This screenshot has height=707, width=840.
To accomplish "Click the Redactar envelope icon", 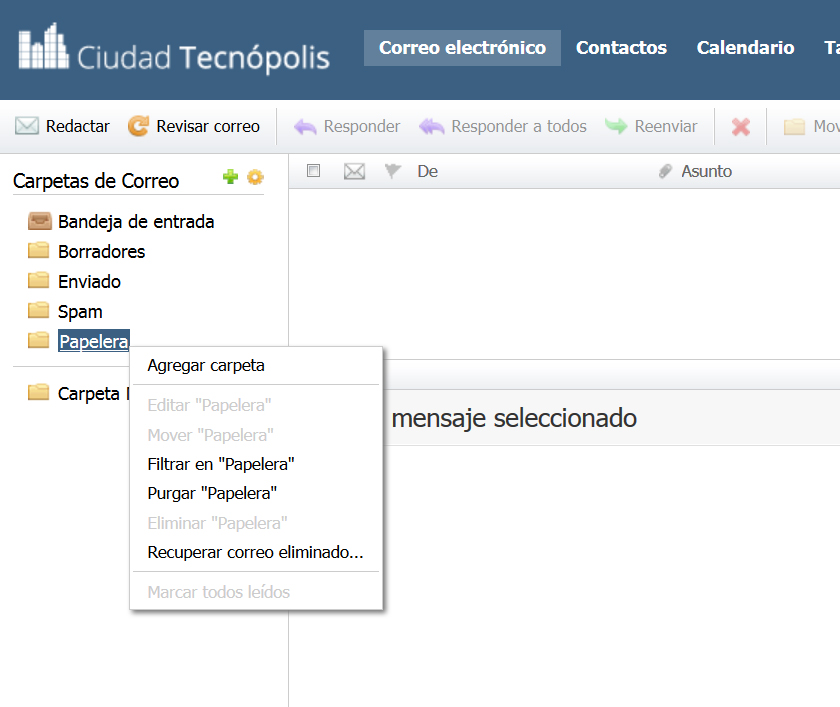I will click(27, 126).
